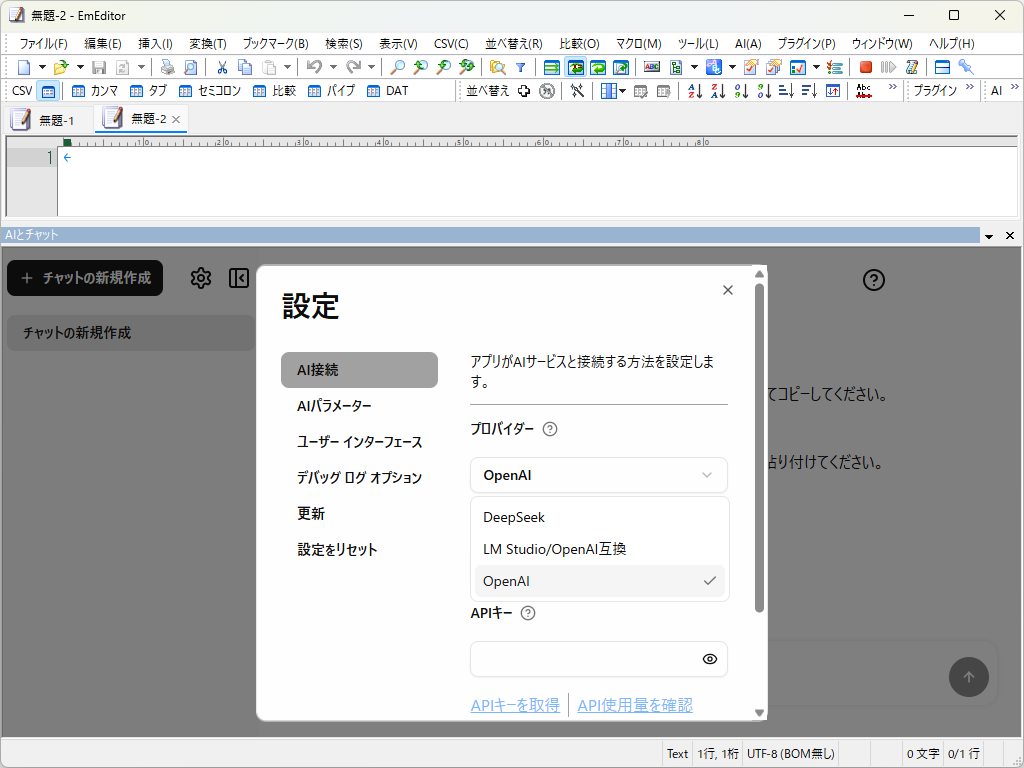Sort the document ascending with the toolbar icon

tap(695, 90)
